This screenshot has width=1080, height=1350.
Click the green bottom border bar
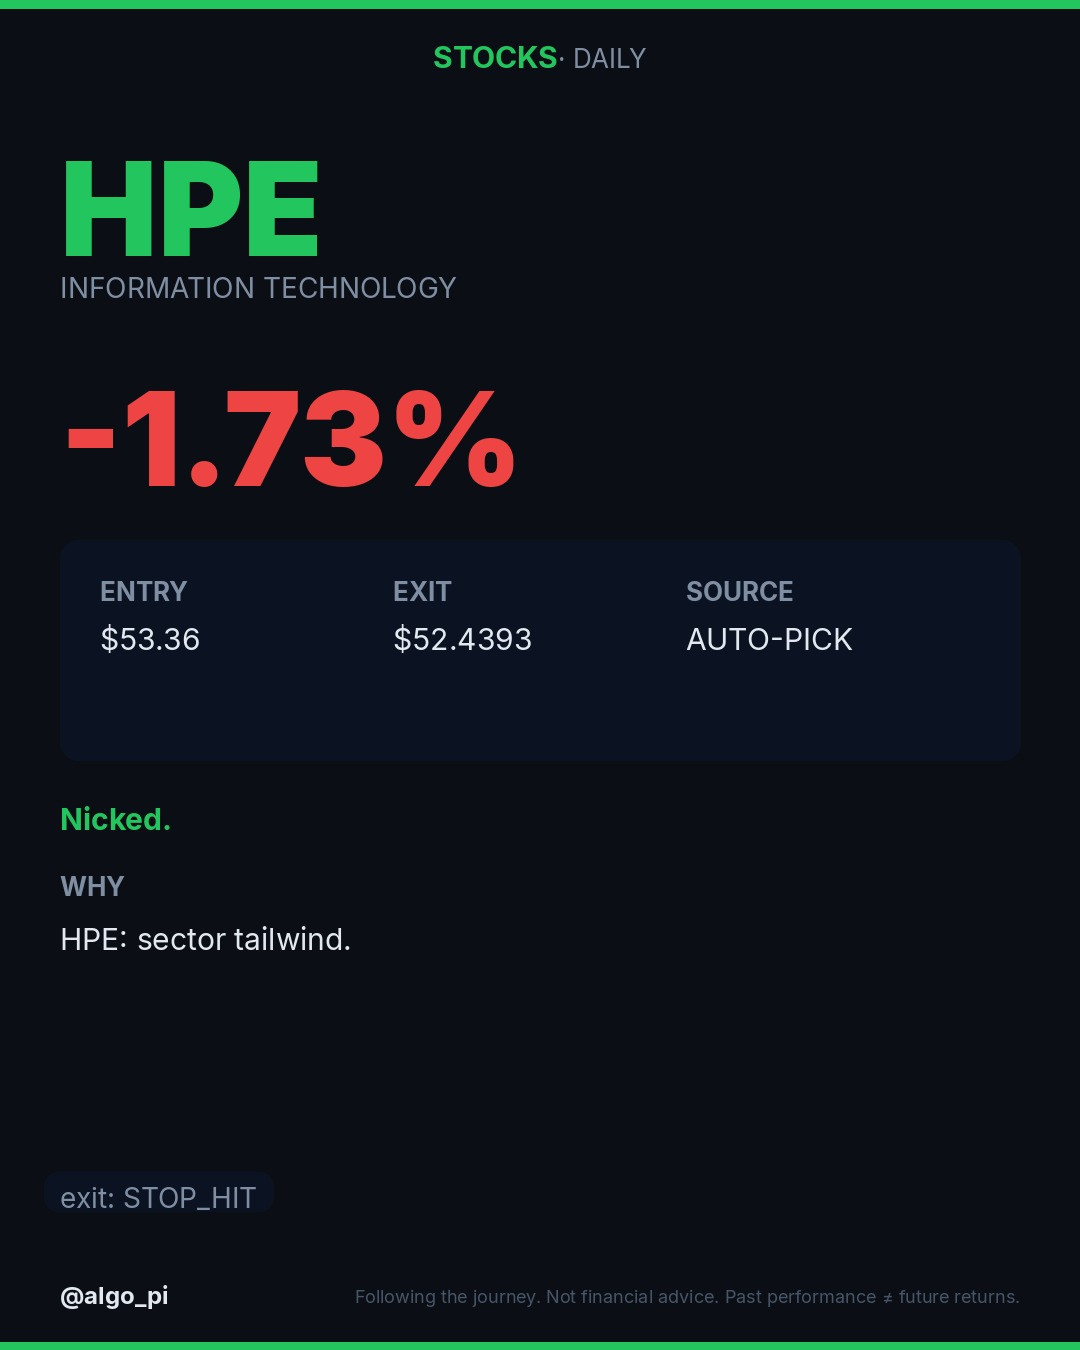[540, 1346]
